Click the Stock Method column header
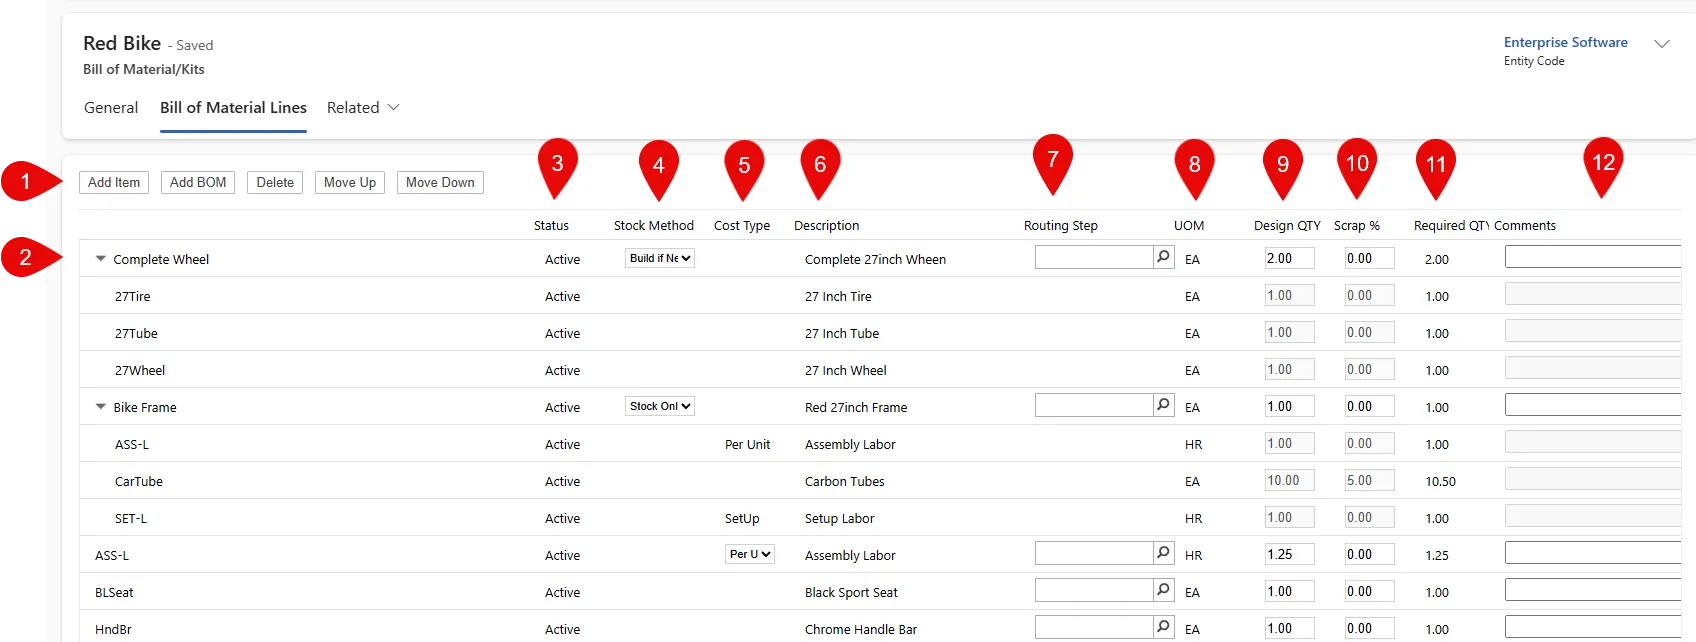Viewport: 1696px width, 642px height. (x=654, y=225)
